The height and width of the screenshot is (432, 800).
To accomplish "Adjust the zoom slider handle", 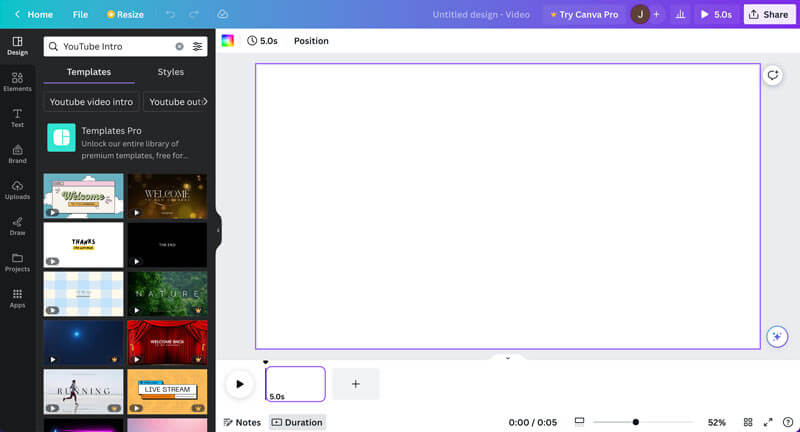I will (x=636, y=422).
